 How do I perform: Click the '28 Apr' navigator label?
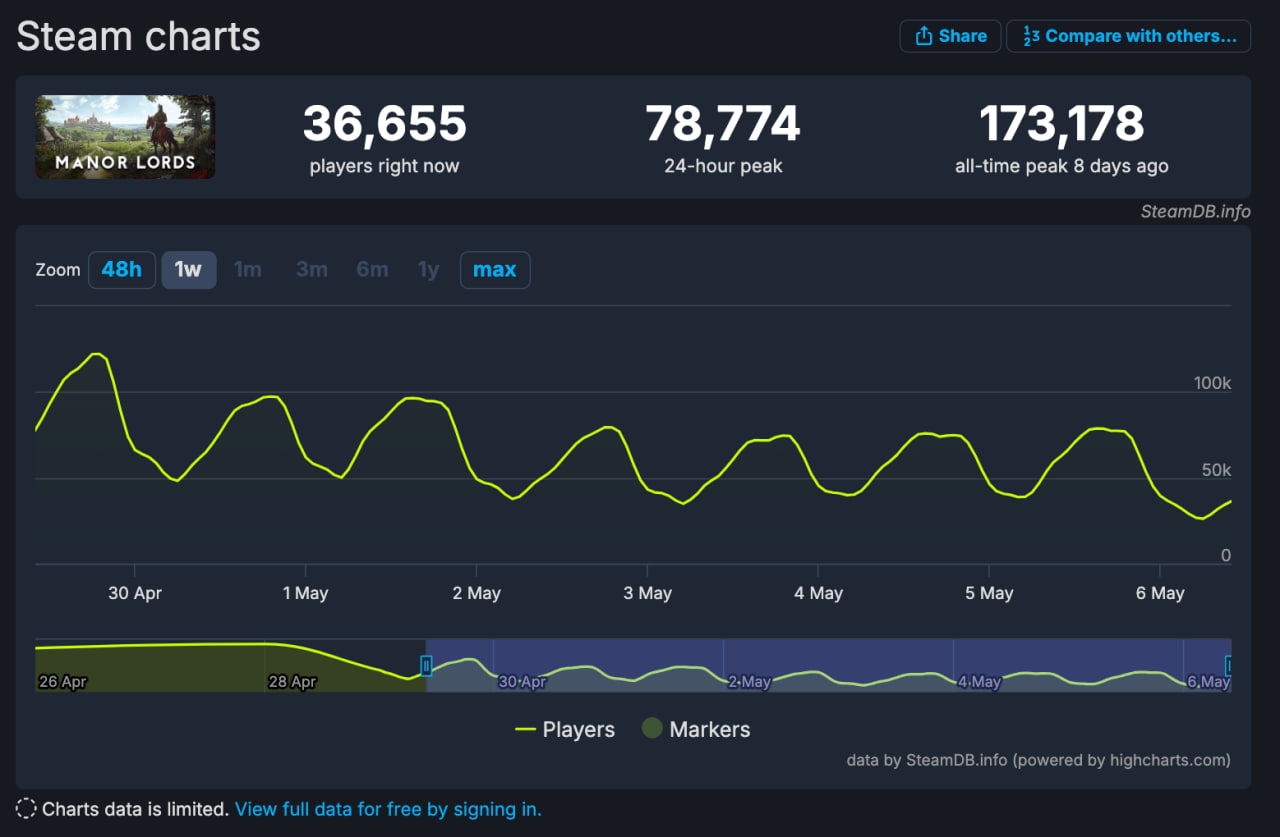(293, 682)
